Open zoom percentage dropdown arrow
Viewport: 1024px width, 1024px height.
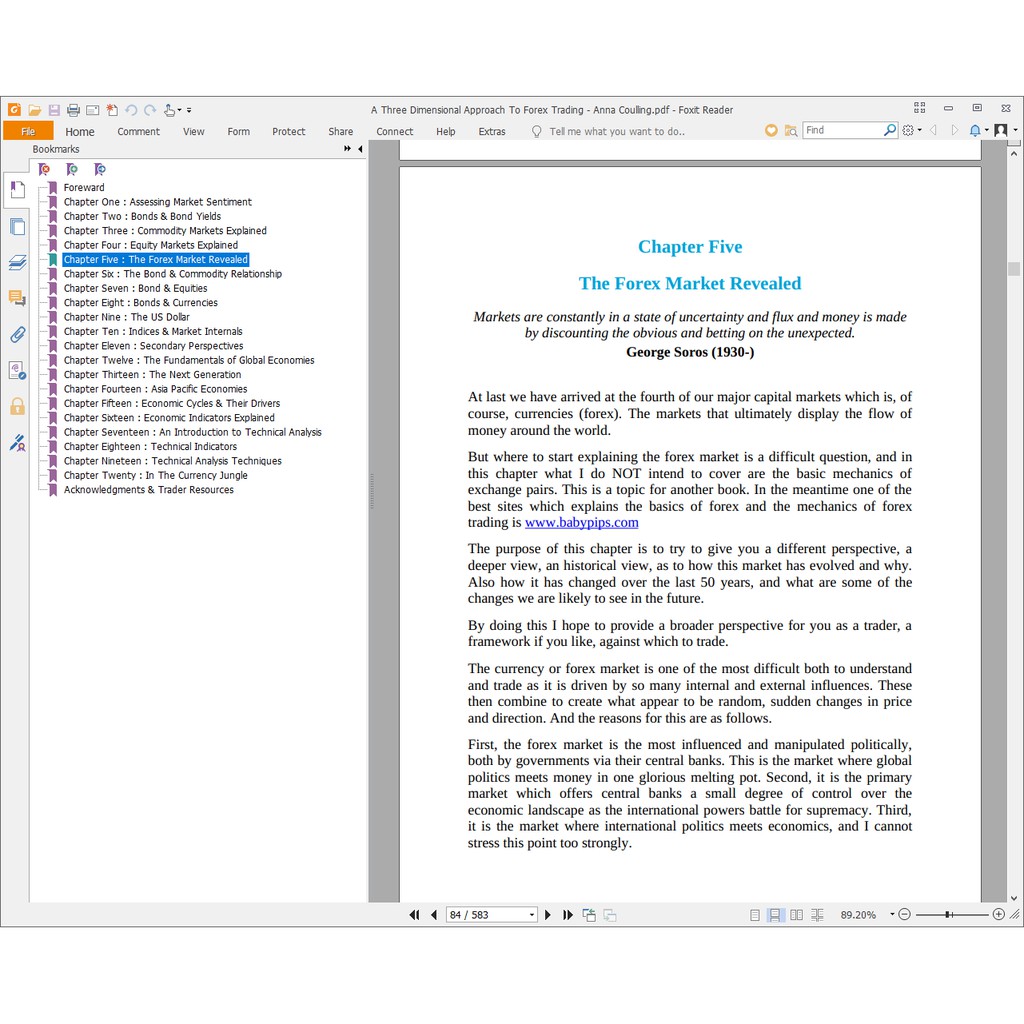click(891, 914)
